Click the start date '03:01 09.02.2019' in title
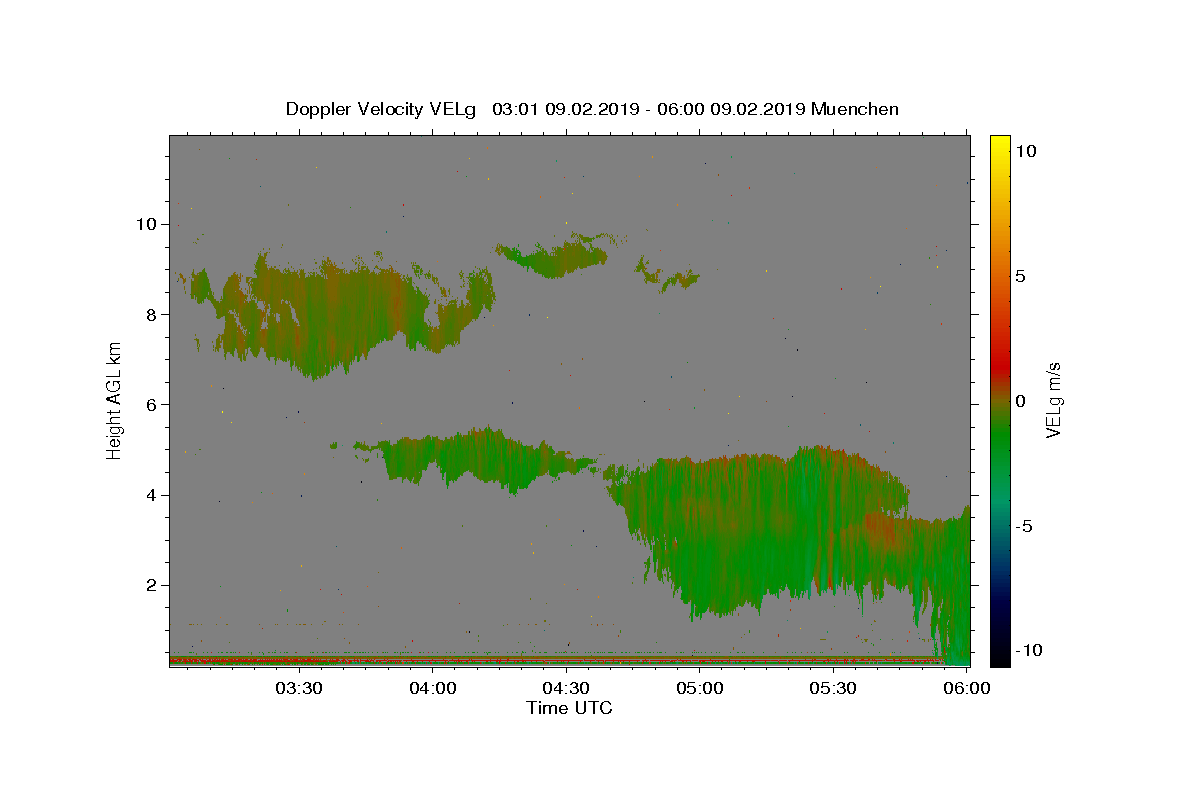 (564, 109)
